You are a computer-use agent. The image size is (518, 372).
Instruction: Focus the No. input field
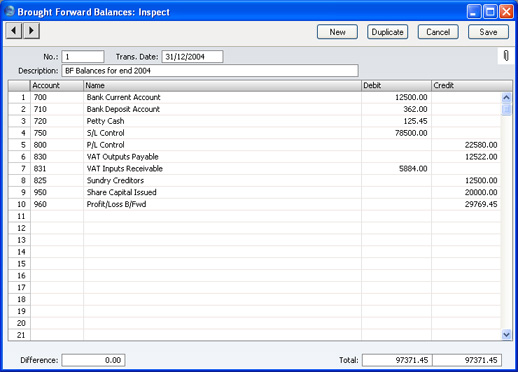click(x=83, y=57)
